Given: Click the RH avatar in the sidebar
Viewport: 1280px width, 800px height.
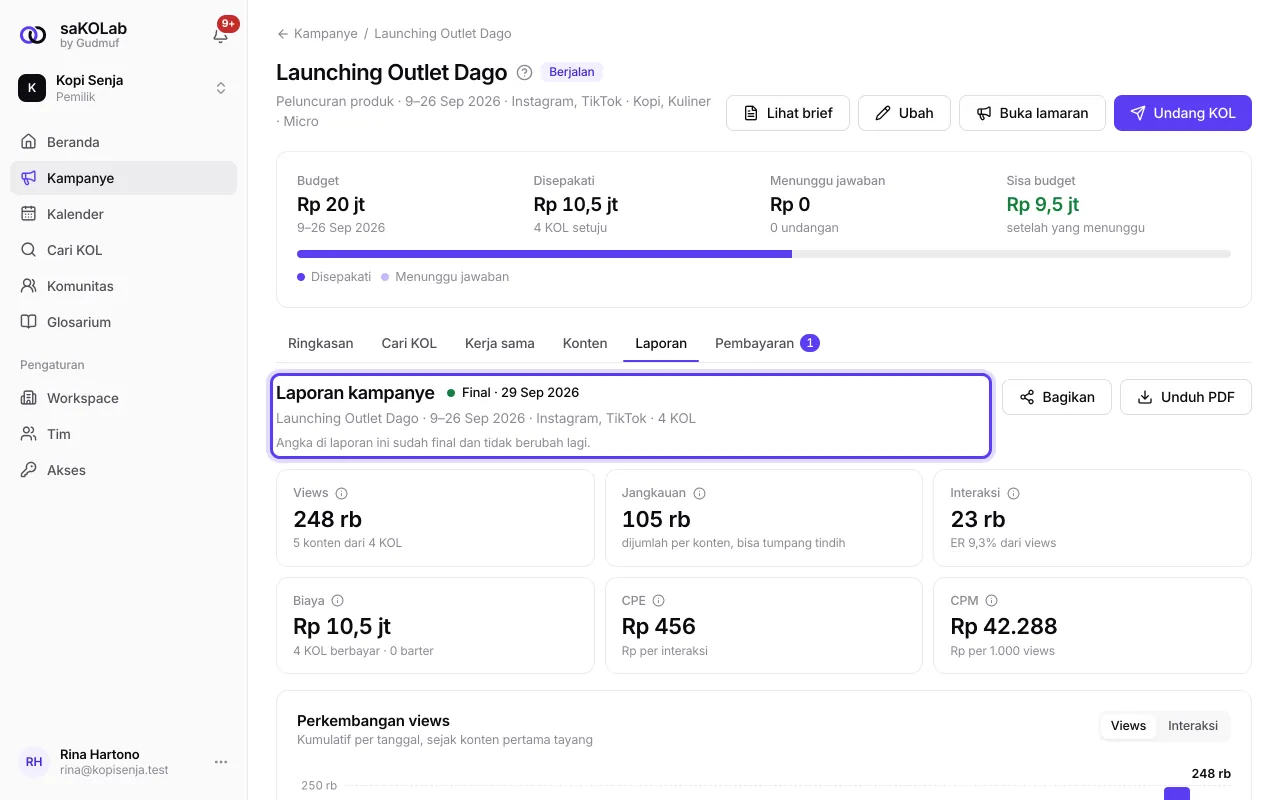Looking at the screenshot, I should [x=34, y=762].
